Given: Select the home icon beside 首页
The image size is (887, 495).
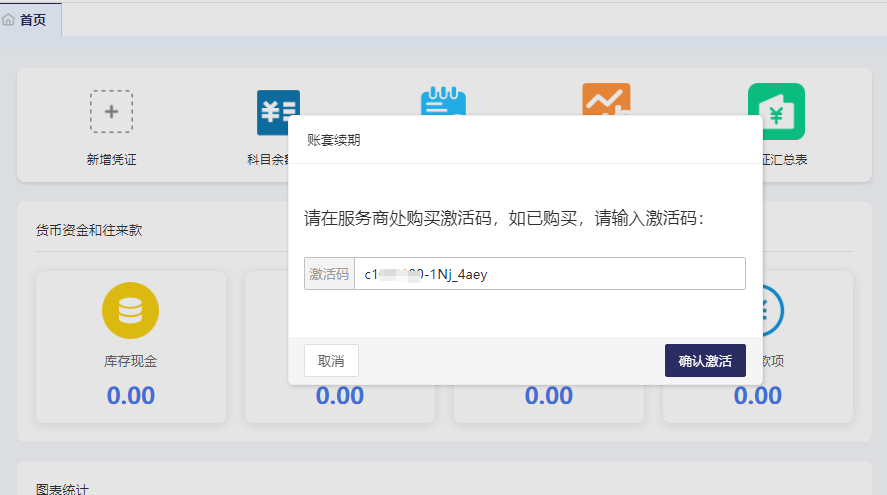Looking at the screenshot, I should [8, 20].
